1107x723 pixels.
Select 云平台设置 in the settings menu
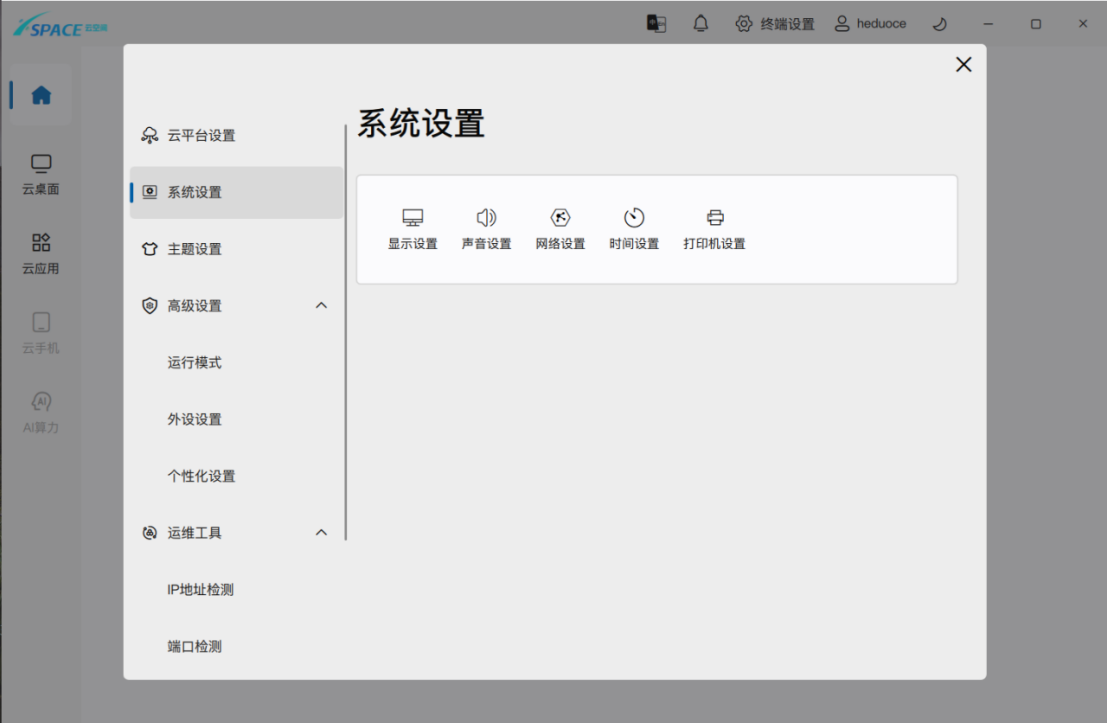(201, 136)
